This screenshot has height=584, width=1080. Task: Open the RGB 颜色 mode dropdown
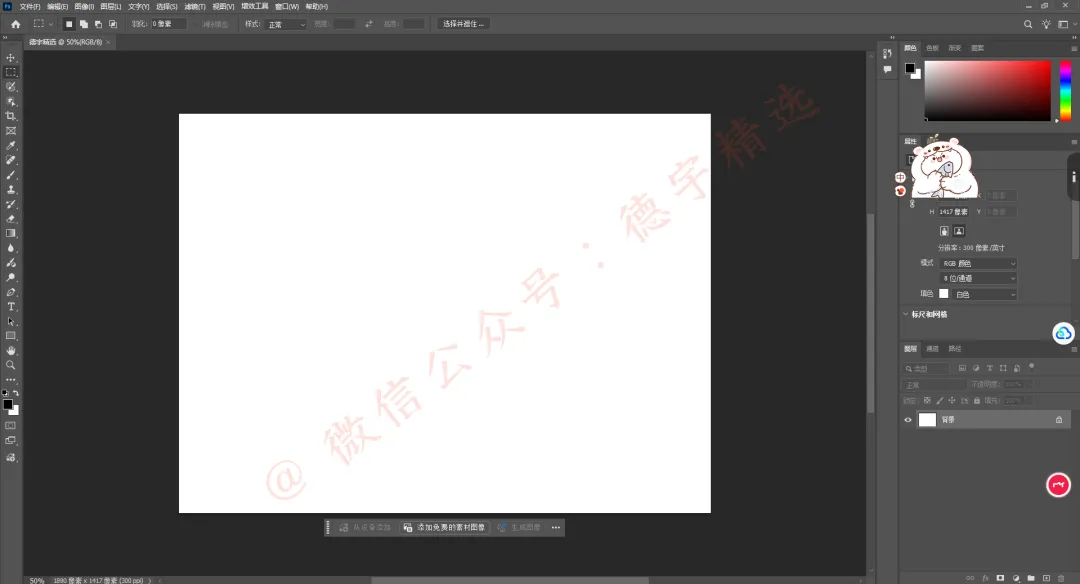[979, 263]
